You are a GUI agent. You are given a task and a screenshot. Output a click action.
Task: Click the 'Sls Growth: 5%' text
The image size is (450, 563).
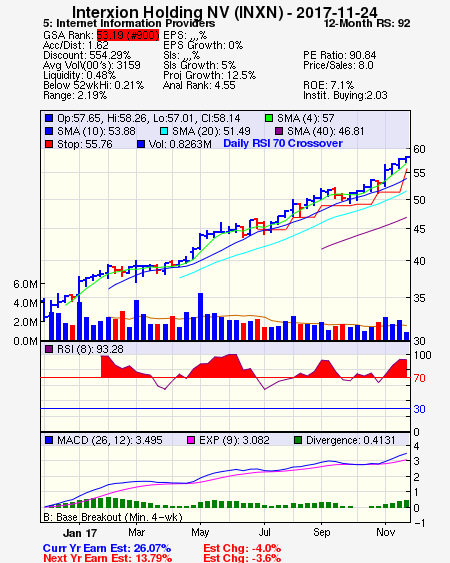pos(199,65)
